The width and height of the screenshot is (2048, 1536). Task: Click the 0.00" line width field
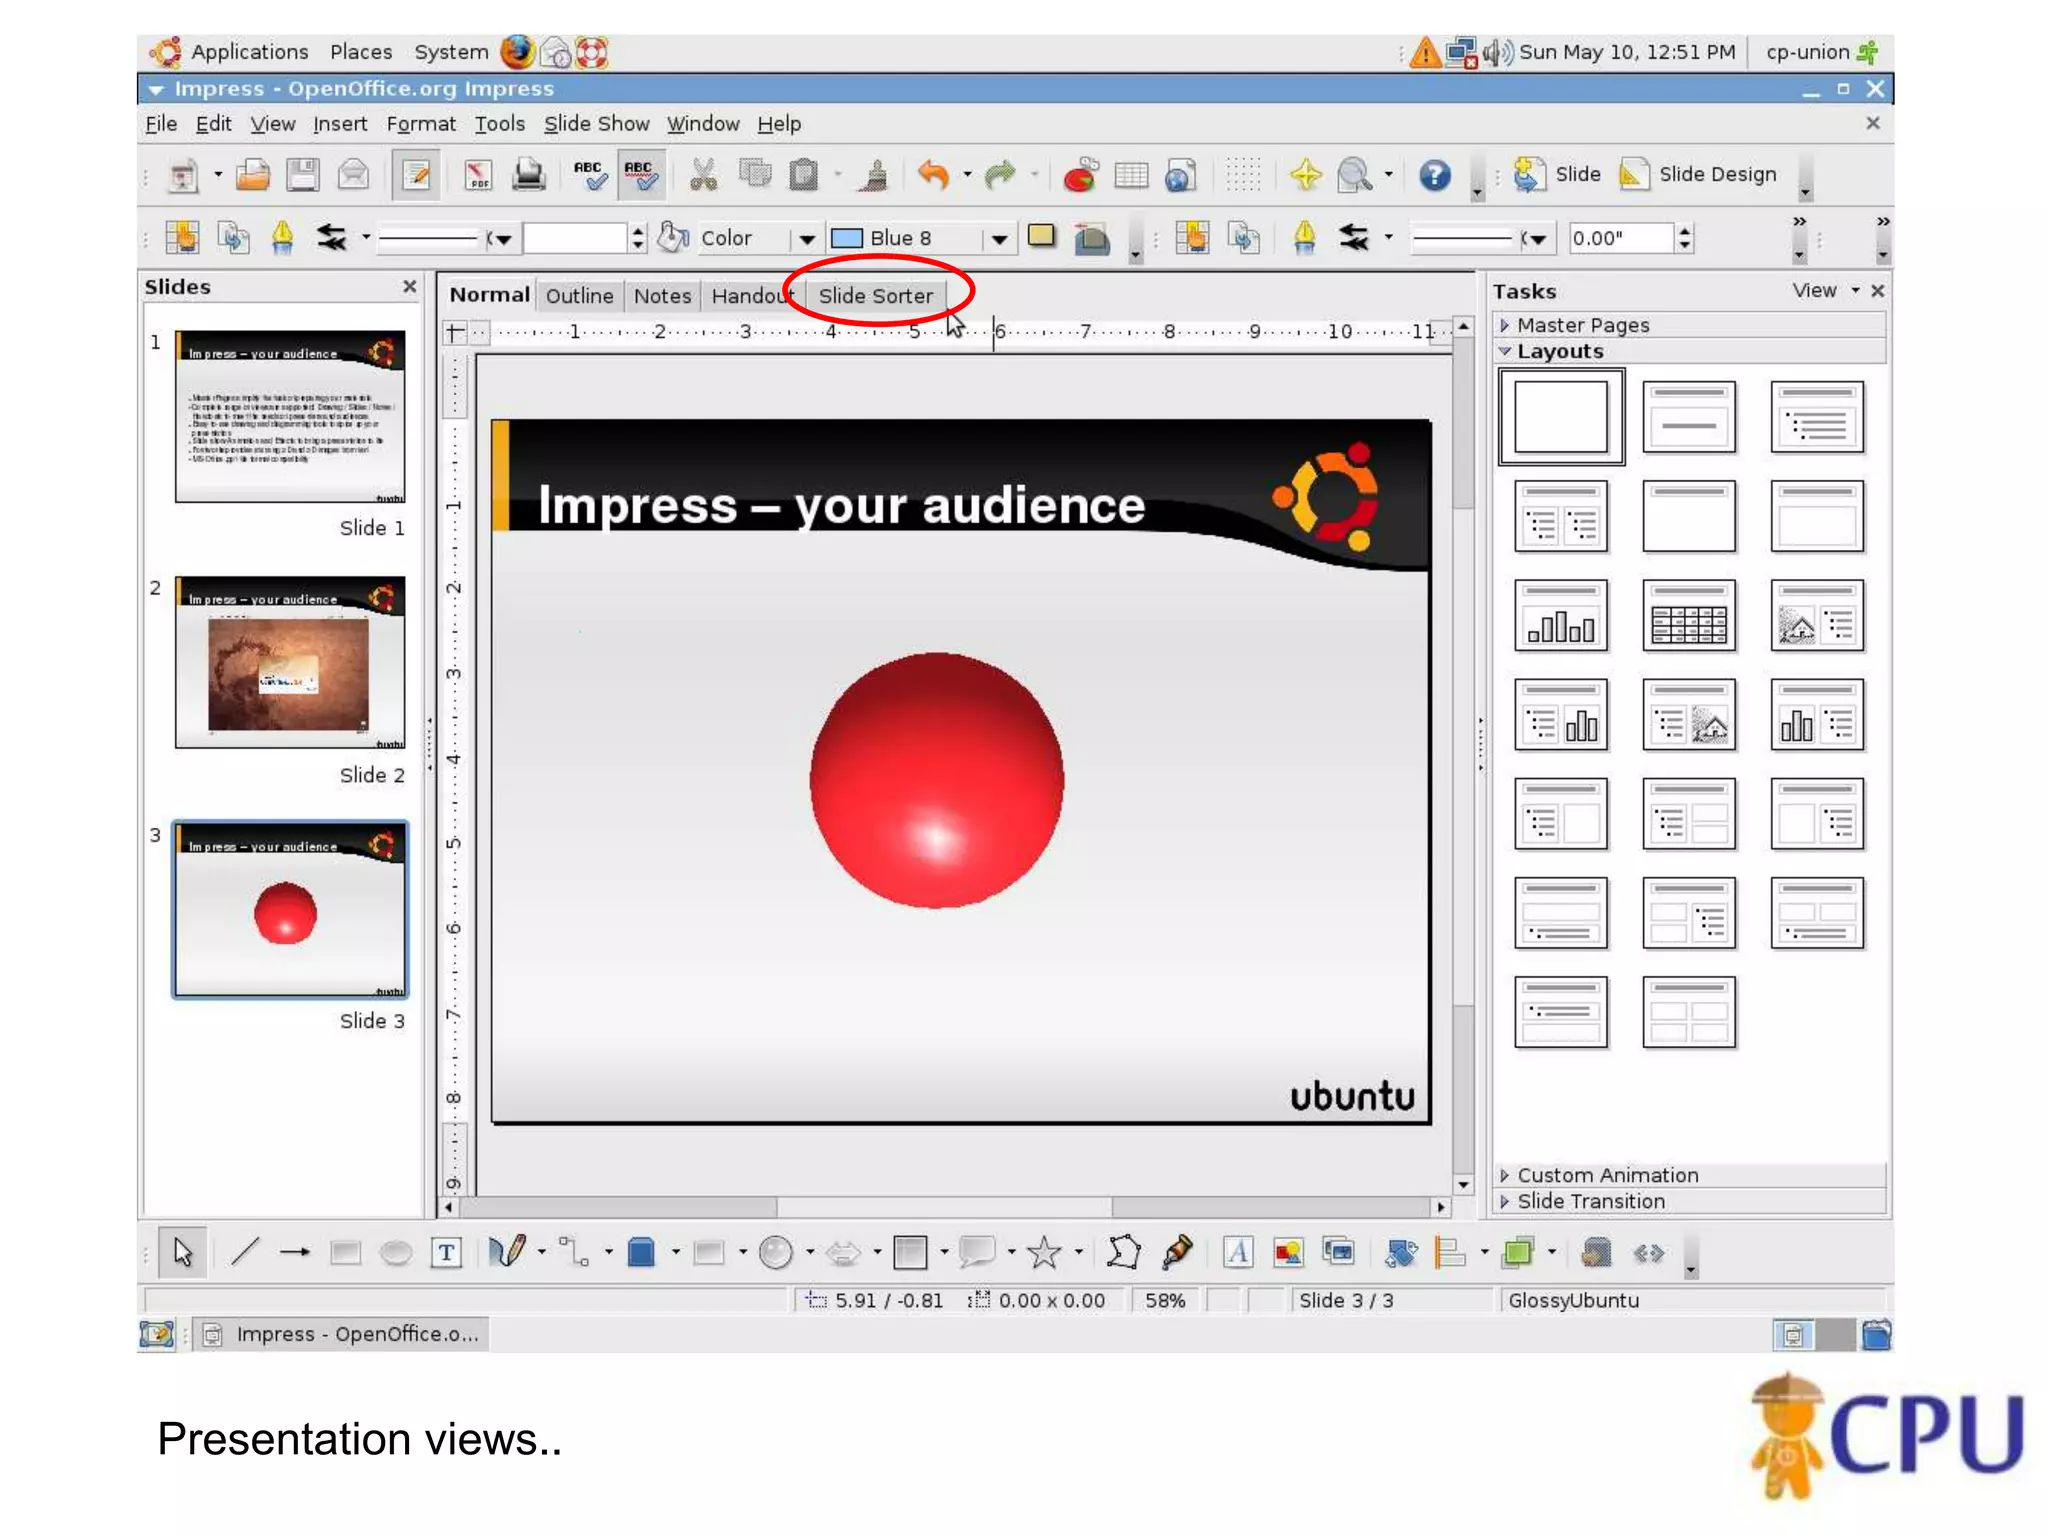(x=1621, y=238)
